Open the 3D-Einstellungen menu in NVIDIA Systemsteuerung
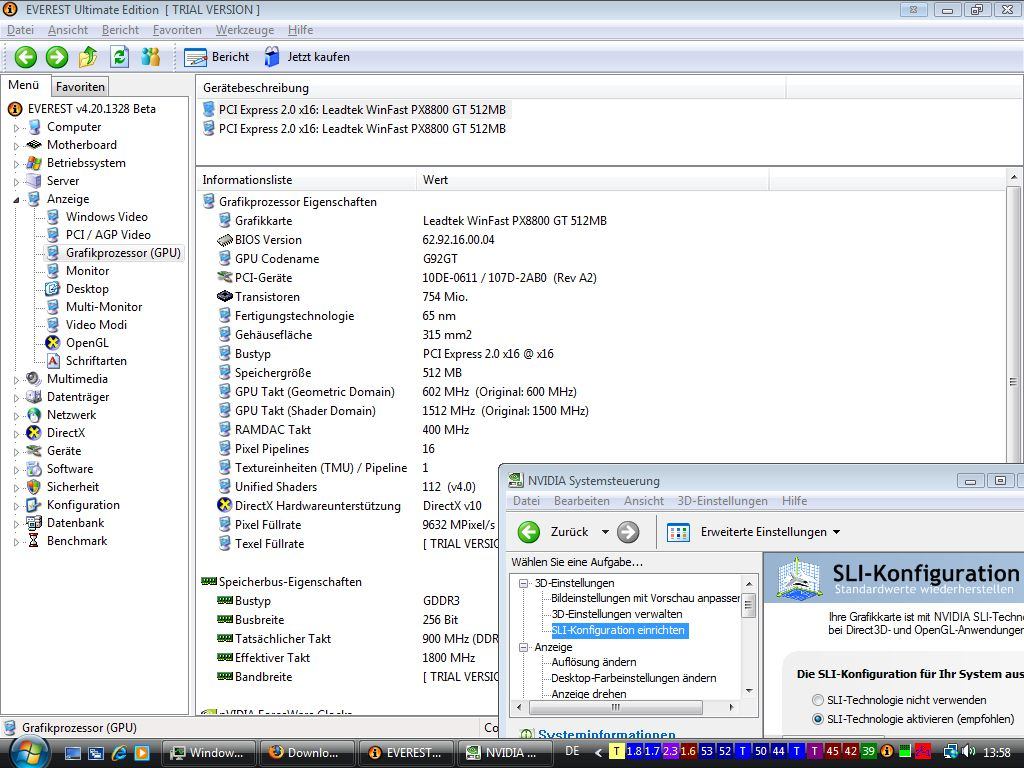This screenshot has width=1024, height=768. tap(722, 501)
